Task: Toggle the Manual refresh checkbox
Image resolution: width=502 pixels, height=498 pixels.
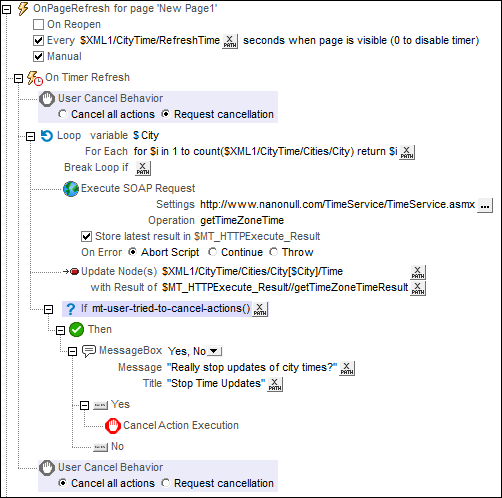Action: coord(39,57)
